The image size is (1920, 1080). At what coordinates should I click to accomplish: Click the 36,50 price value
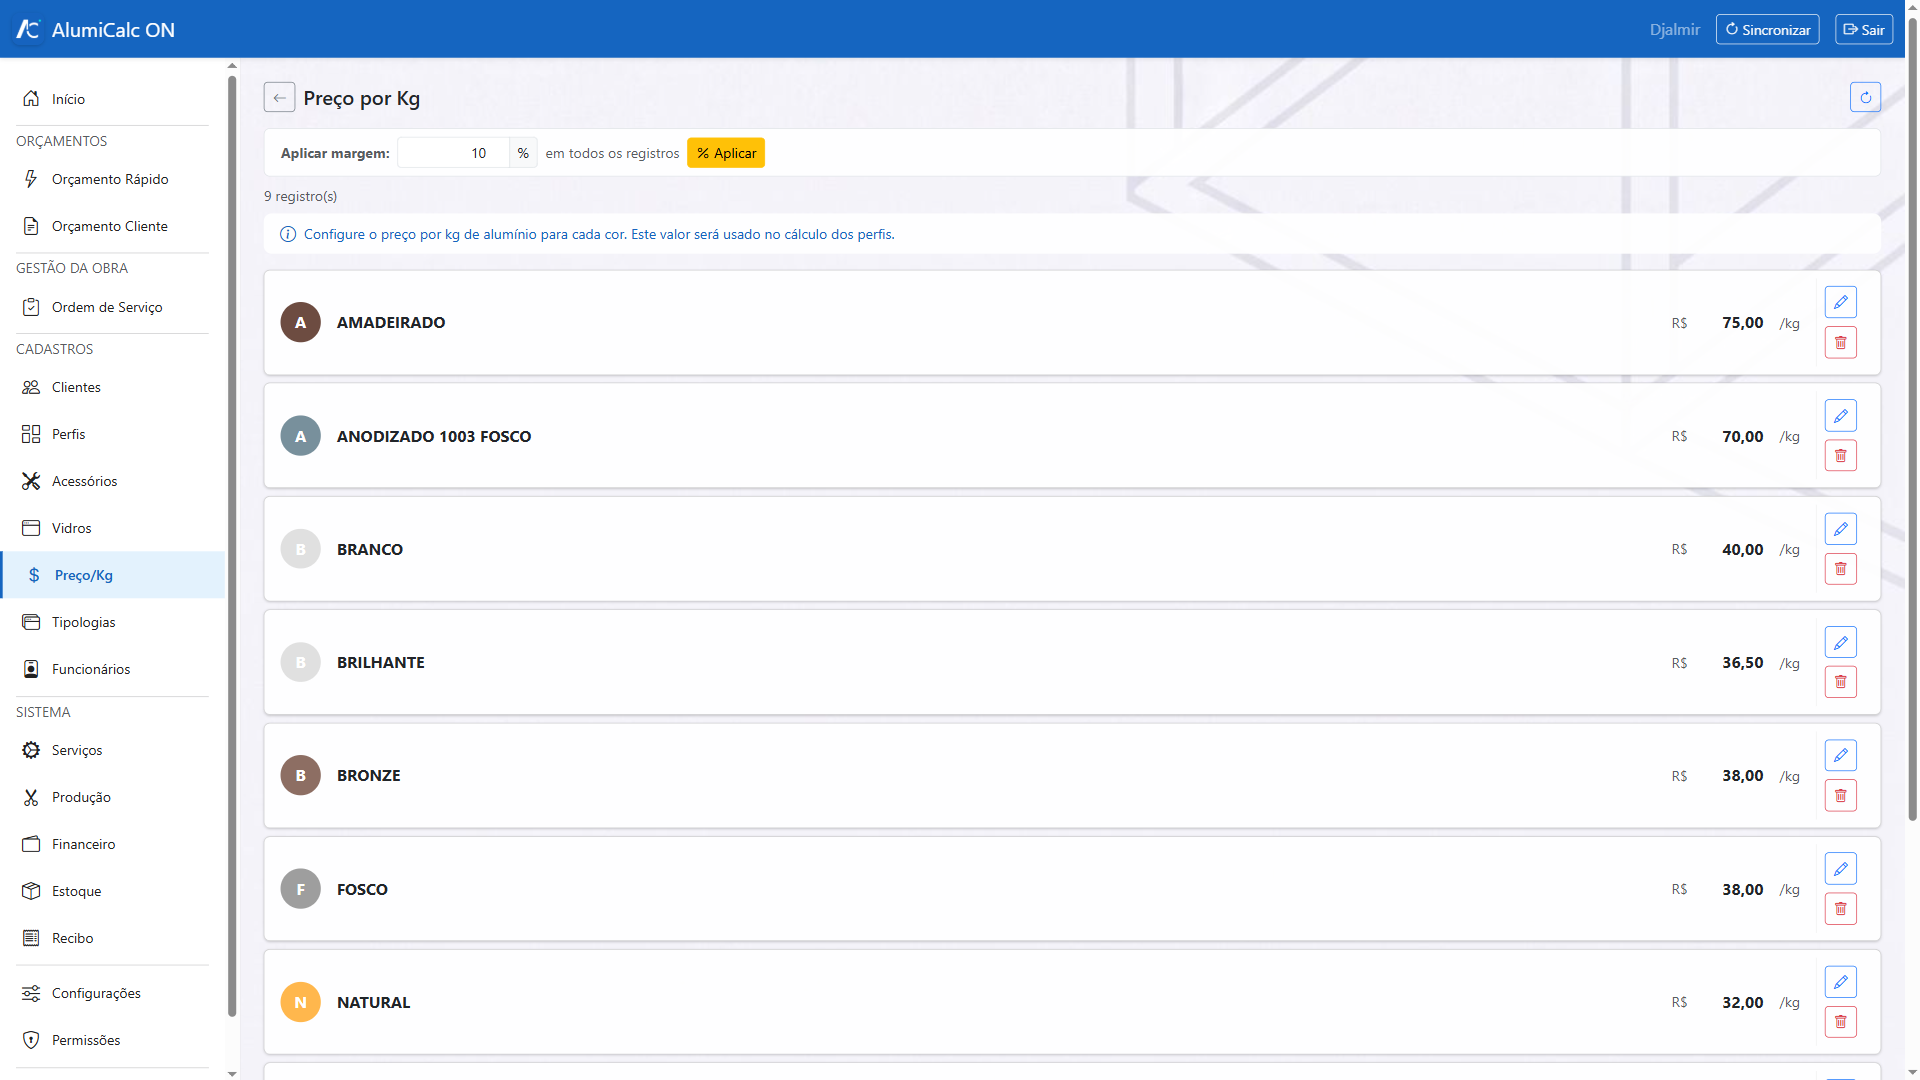coord(1742,663)
